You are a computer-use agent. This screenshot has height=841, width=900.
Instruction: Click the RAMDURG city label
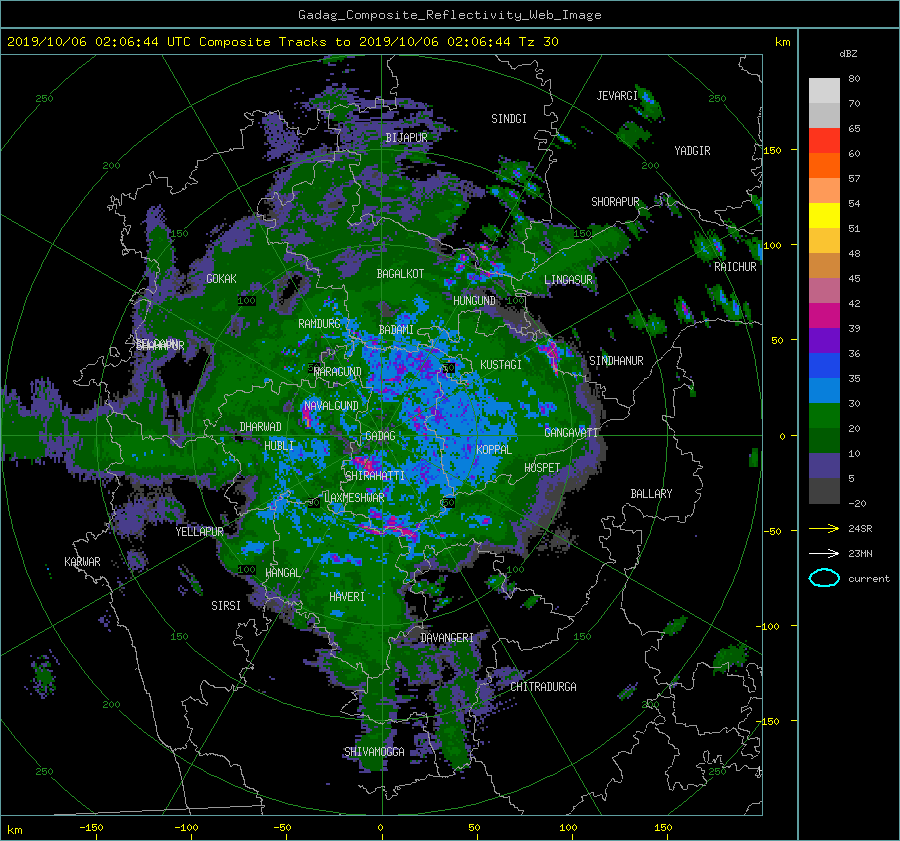[319, 324]
